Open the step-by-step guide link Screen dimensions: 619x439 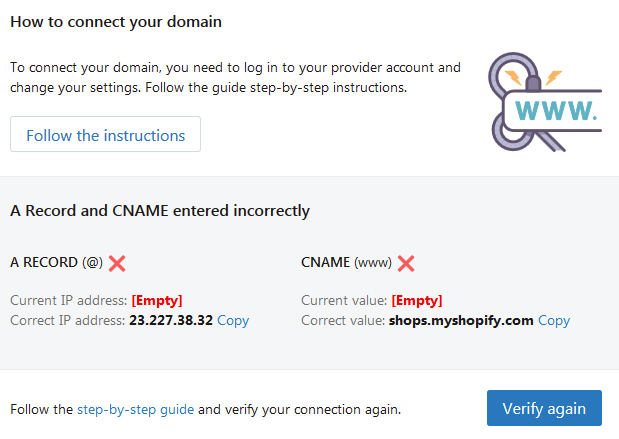[x=135, y=409]
